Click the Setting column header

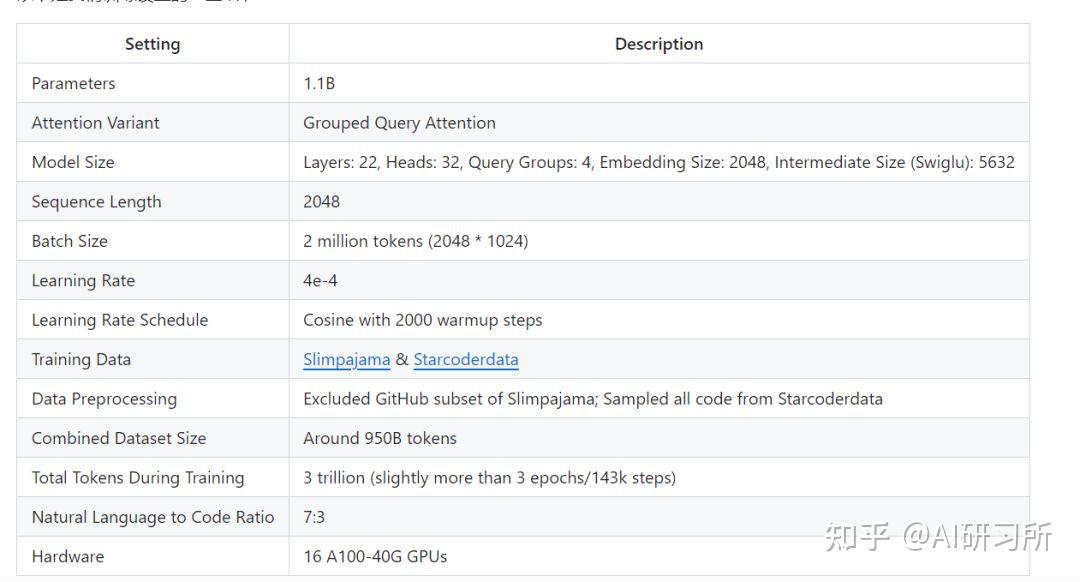(x=152, y=44)
